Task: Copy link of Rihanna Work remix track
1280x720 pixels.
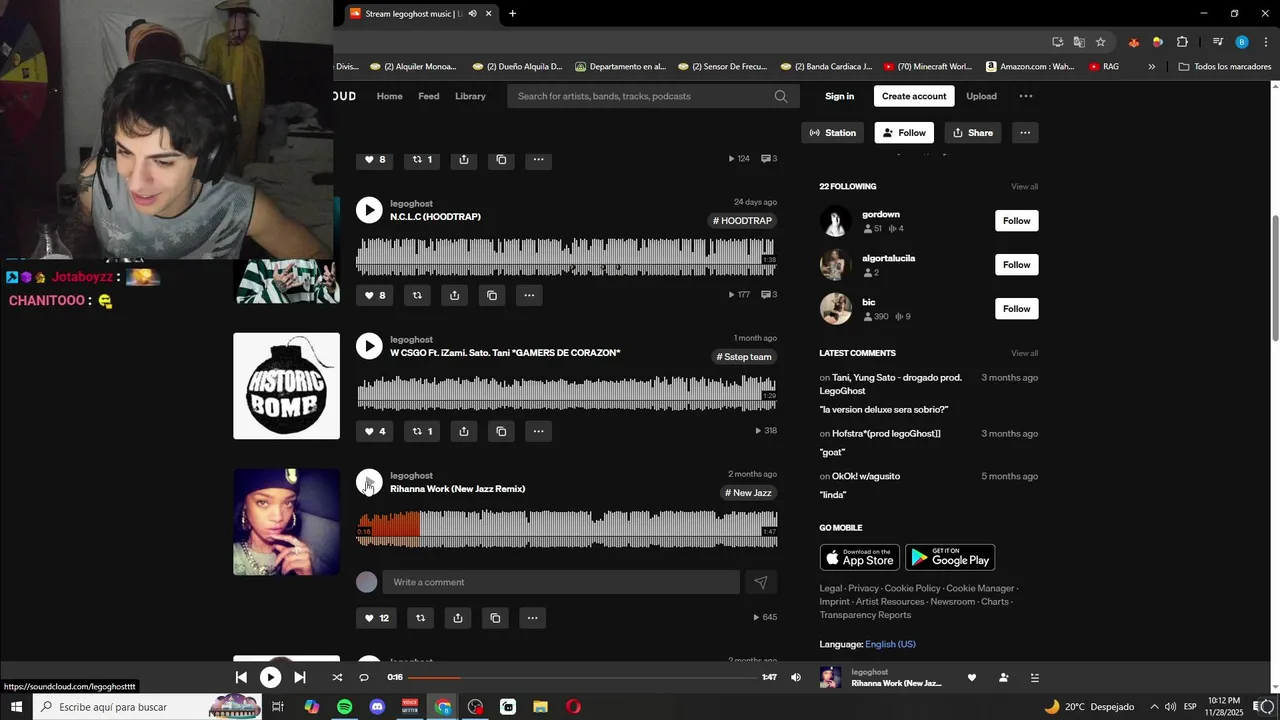Action: [495, 618]
